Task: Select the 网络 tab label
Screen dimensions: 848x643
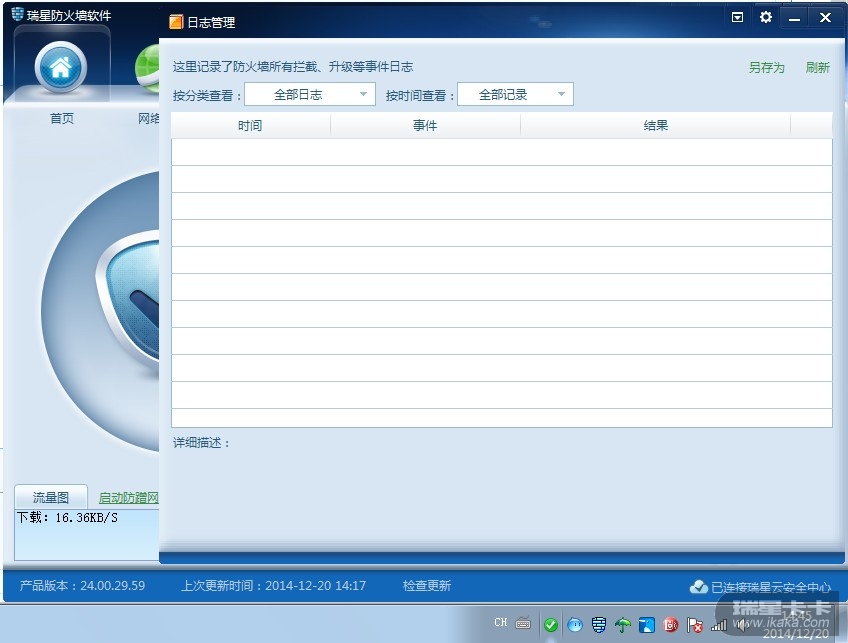Action: click(x=149, y=118)
